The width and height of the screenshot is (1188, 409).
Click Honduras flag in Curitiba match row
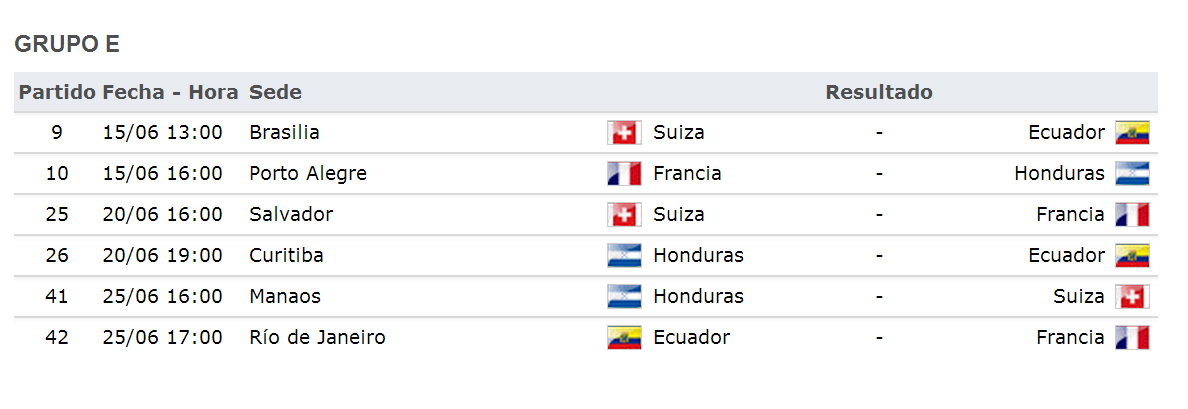click(624, 255)
